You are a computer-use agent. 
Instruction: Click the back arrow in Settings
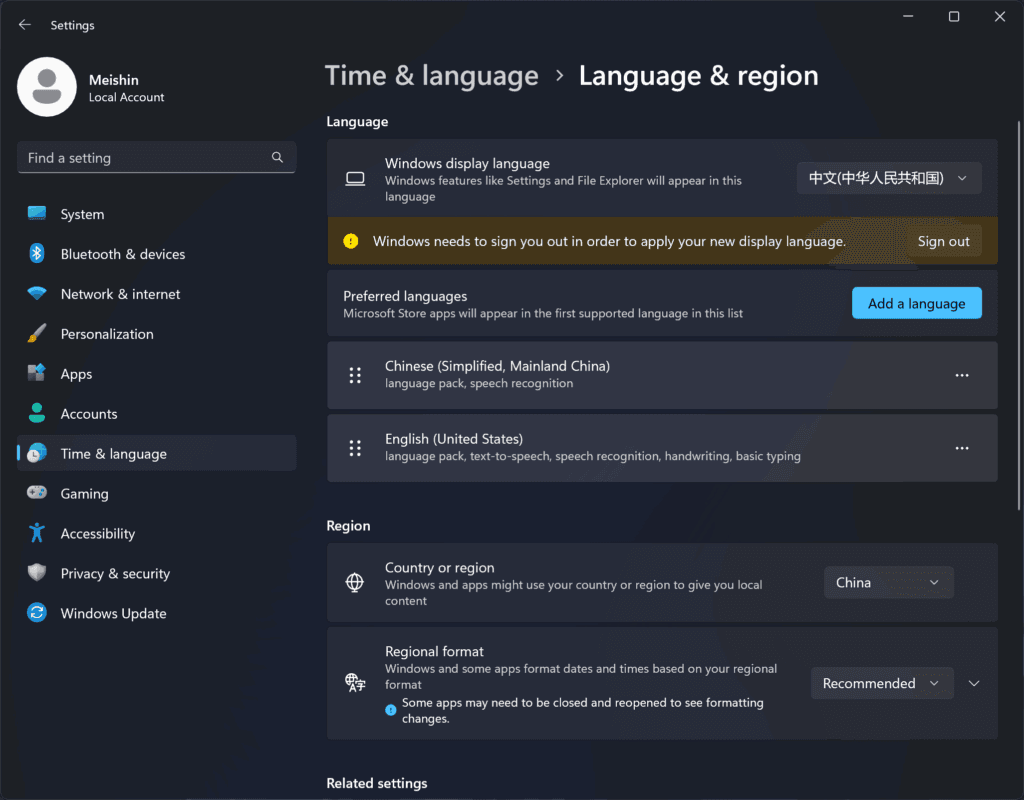pyautogui.click(x=25, y=25)
